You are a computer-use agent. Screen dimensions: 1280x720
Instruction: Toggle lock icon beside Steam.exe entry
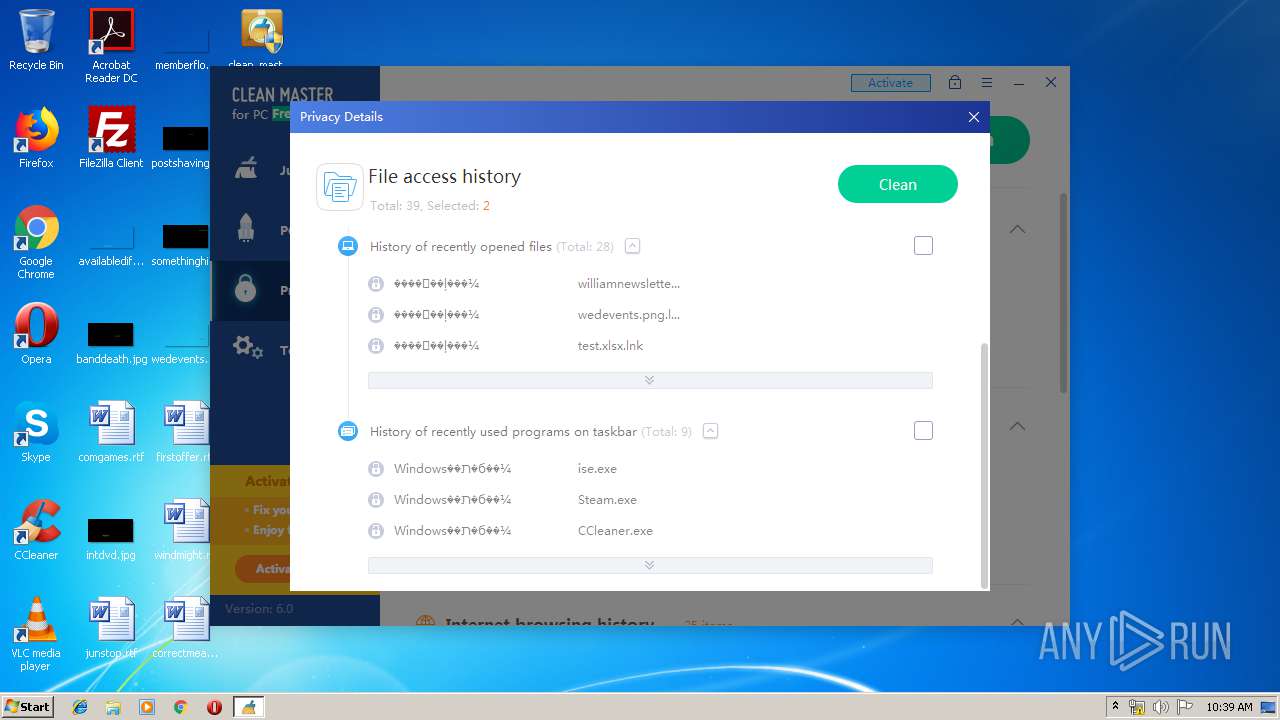pyautogui.click(x=376, y=500)
